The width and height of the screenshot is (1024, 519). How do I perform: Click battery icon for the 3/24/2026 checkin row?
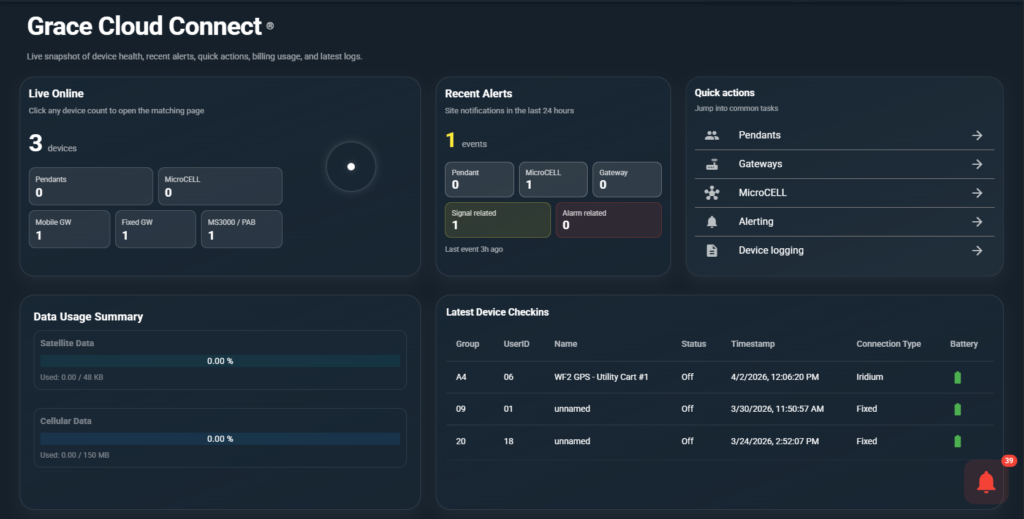pos(957,441)
